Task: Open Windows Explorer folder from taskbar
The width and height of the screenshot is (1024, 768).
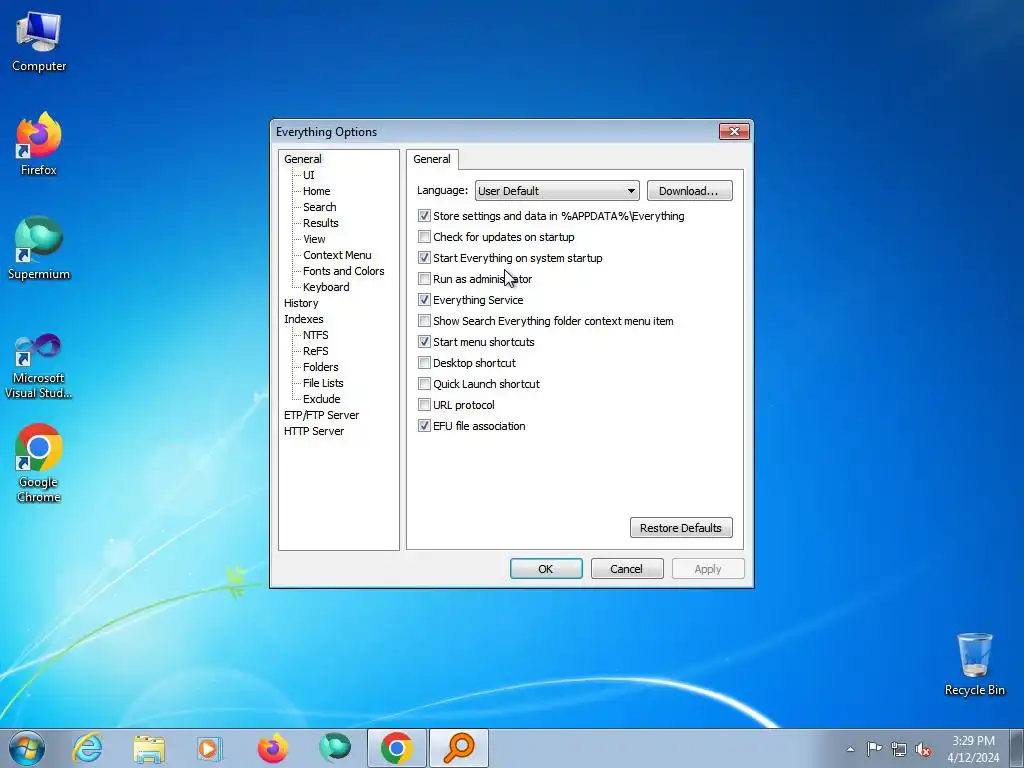Action: [x=149, y=748]
